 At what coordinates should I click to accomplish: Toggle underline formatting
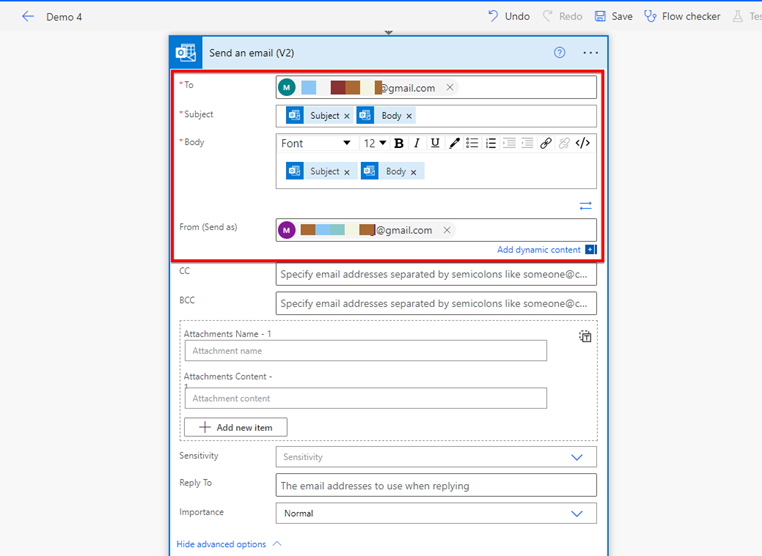point(435,143)
